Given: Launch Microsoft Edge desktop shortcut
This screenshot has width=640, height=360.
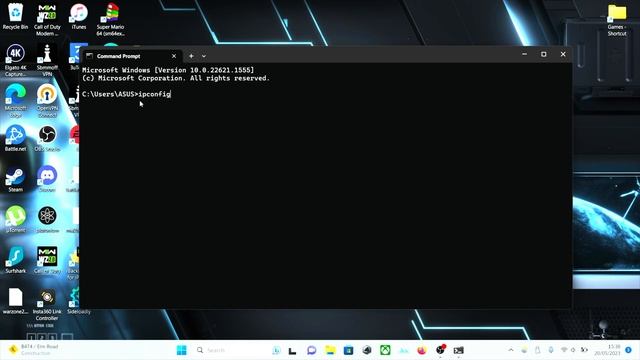Looking at the screenshot, I should (16, 100).
